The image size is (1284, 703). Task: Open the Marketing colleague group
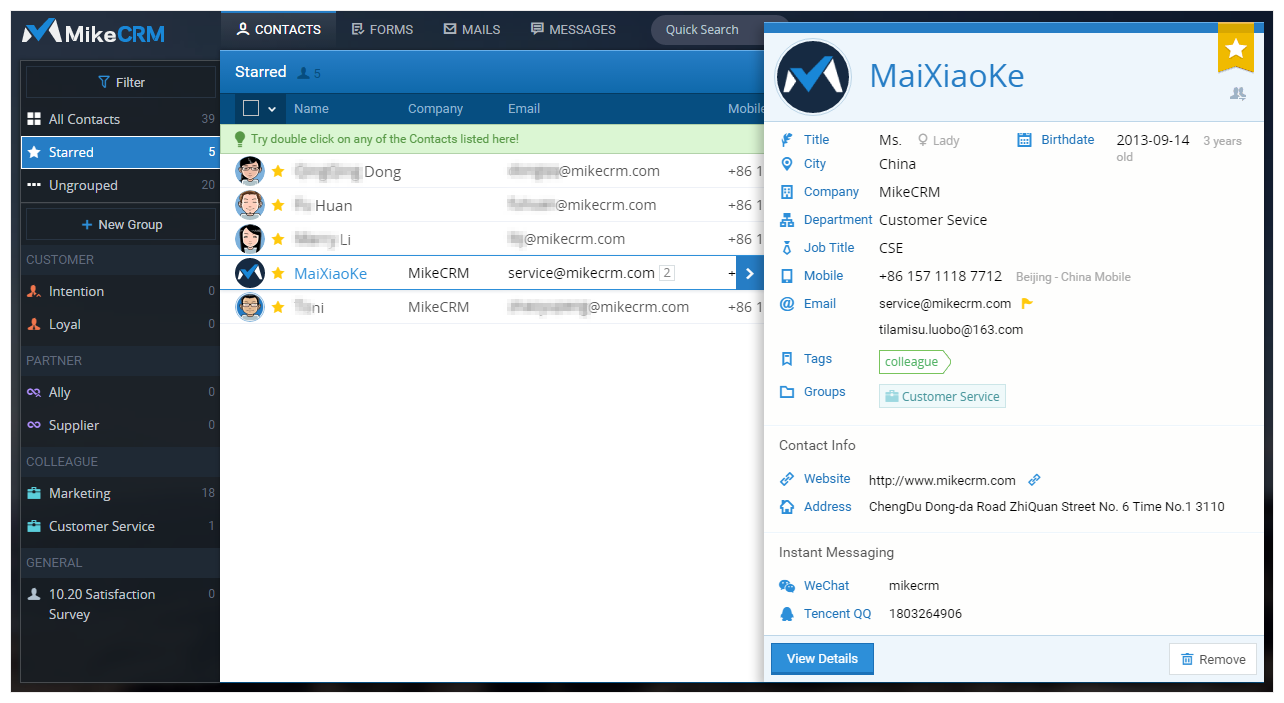click(120, 493)
